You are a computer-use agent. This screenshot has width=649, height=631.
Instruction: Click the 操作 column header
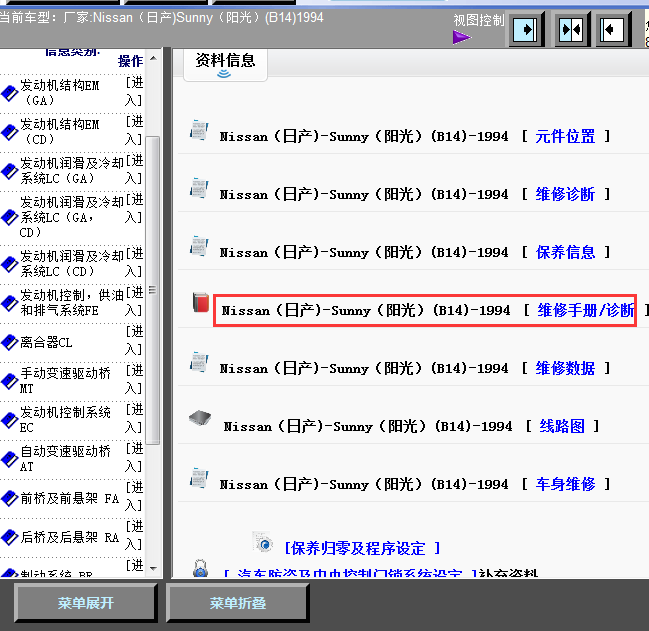pyautogui.click(x=130, y=61)
